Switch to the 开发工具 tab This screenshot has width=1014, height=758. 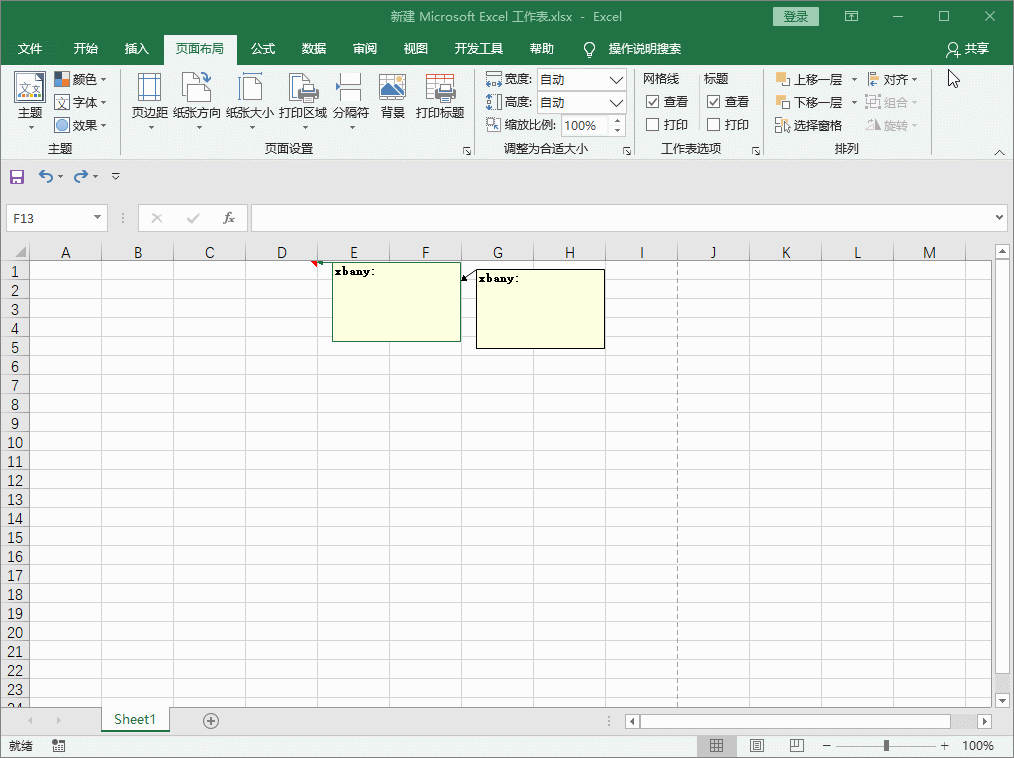(x=479, y=49)
